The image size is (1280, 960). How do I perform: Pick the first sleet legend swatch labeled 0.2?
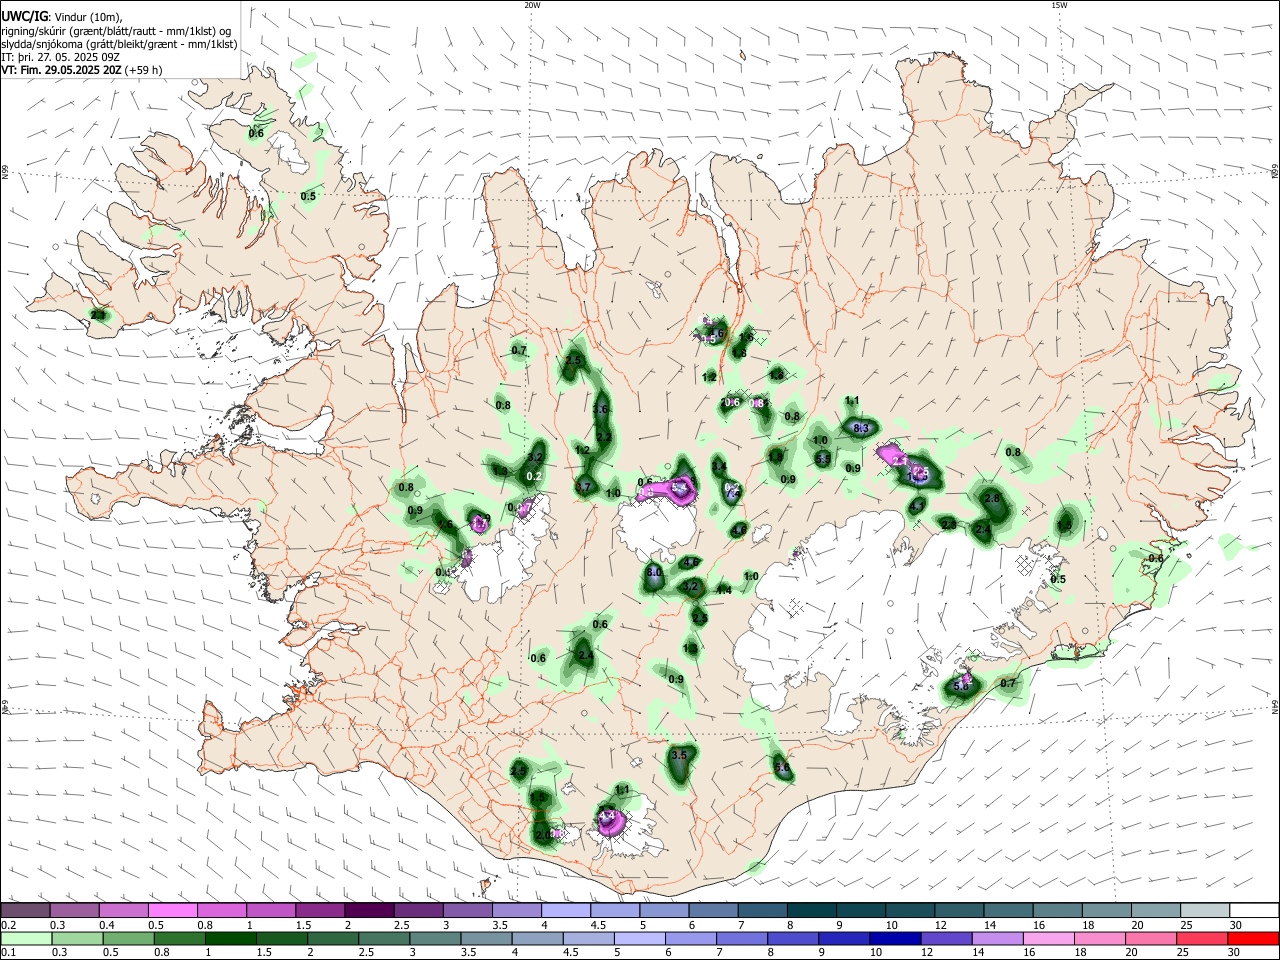[x=25, y=910]
